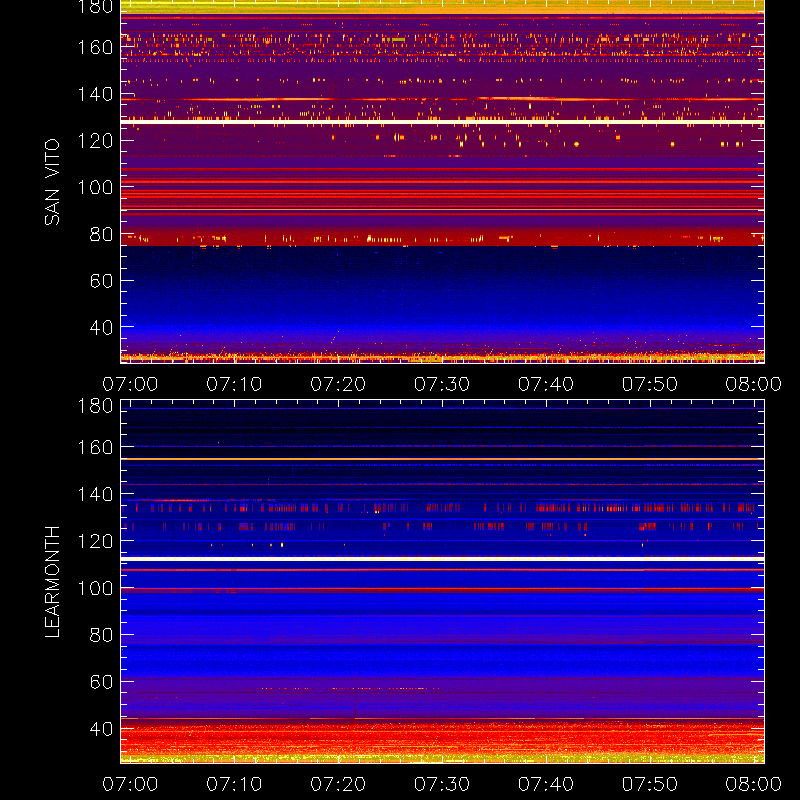800x800 pixels.
Task: Select the 120 tick label on SAN VITO plot
Action: pos(95,141)
